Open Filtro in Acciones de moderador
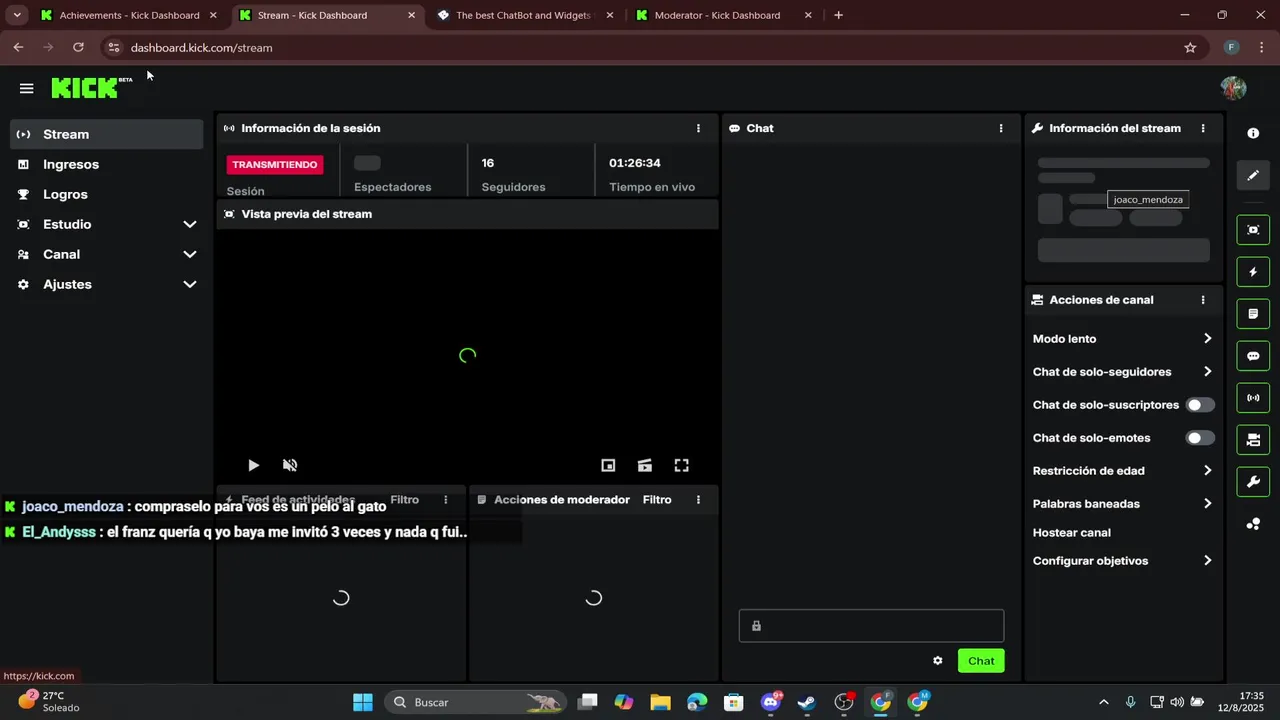This screenshot has width=1280, height=720. (657, 500)
